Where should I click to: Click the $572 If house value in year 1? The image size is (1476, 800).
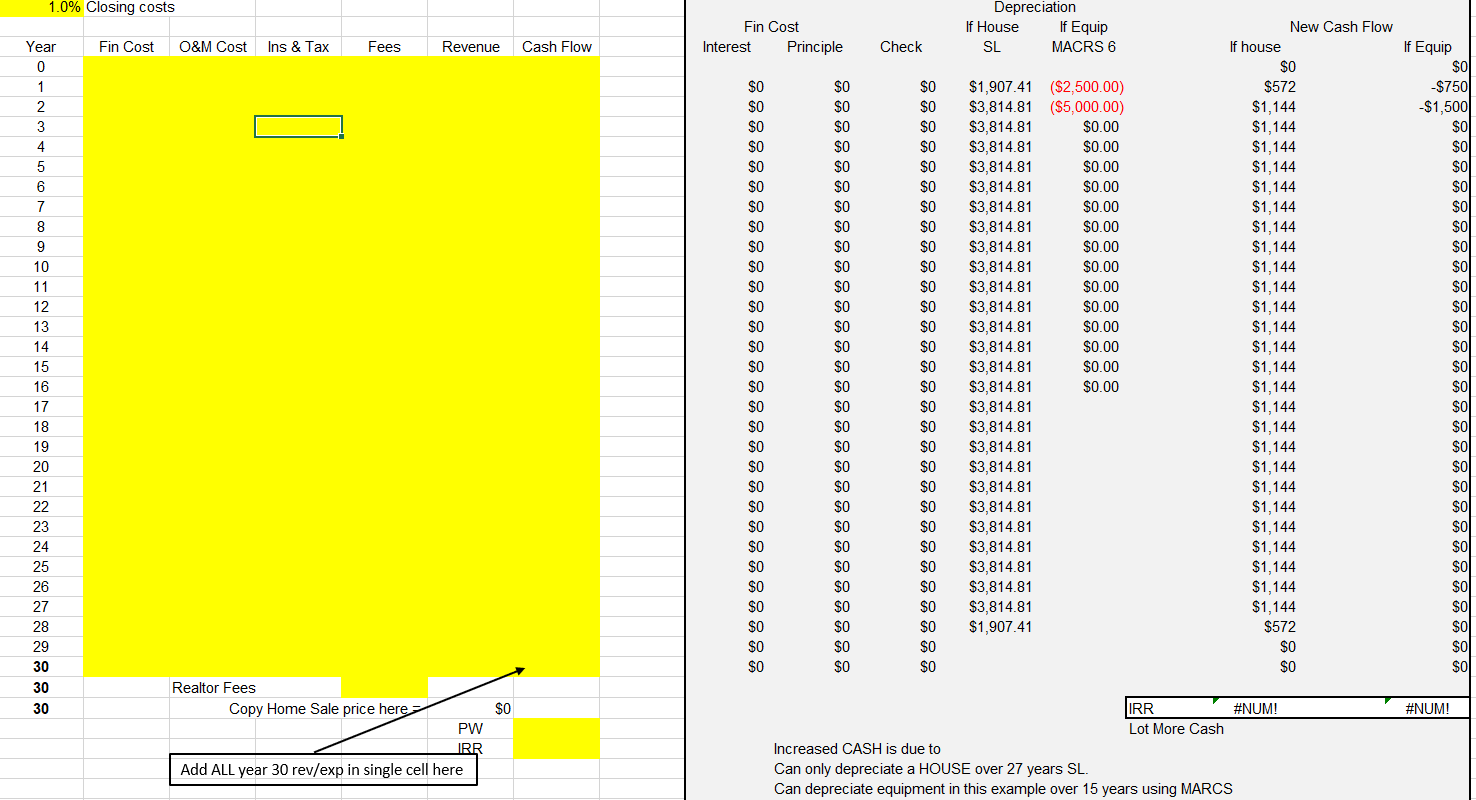click(x=1280, y=87)
